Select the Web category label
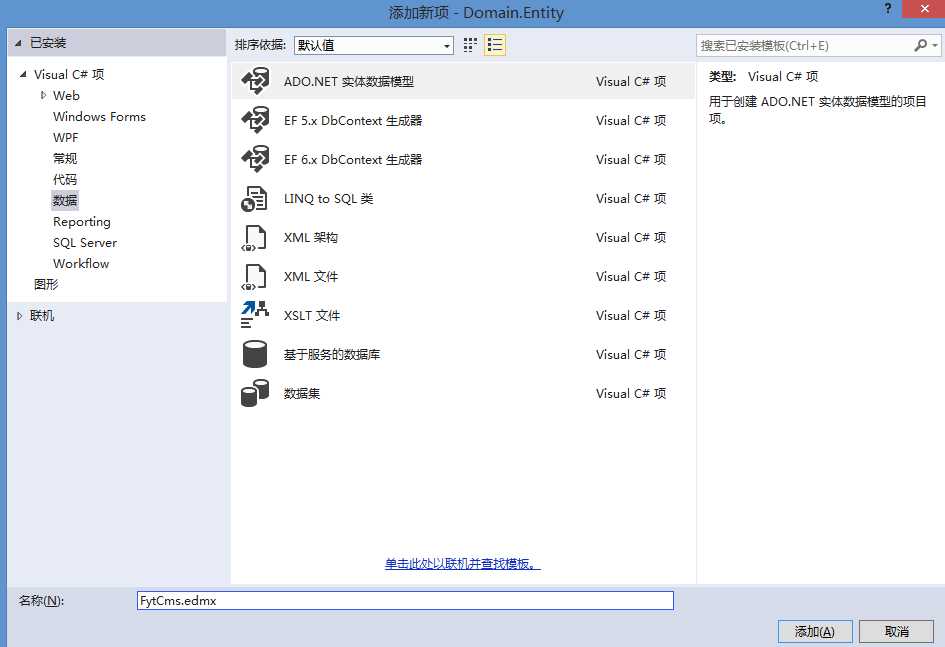The image size is (945, 647). click(66, 95)
